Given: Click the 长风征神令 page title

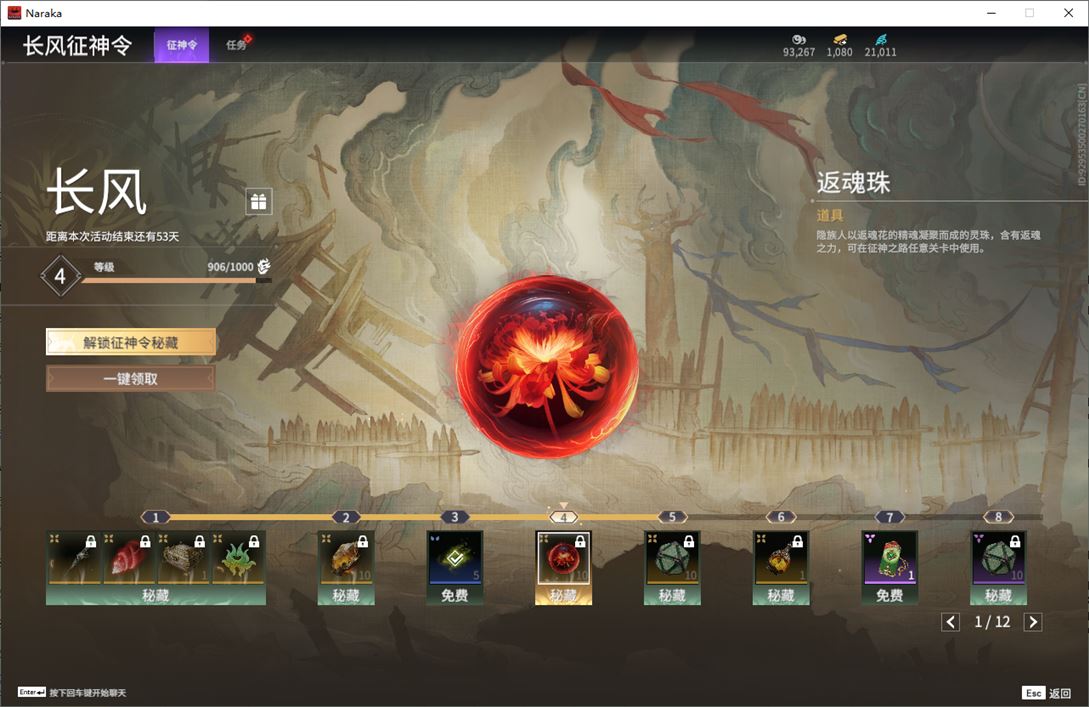Looking at the screenshot, I should pos(77,45).
